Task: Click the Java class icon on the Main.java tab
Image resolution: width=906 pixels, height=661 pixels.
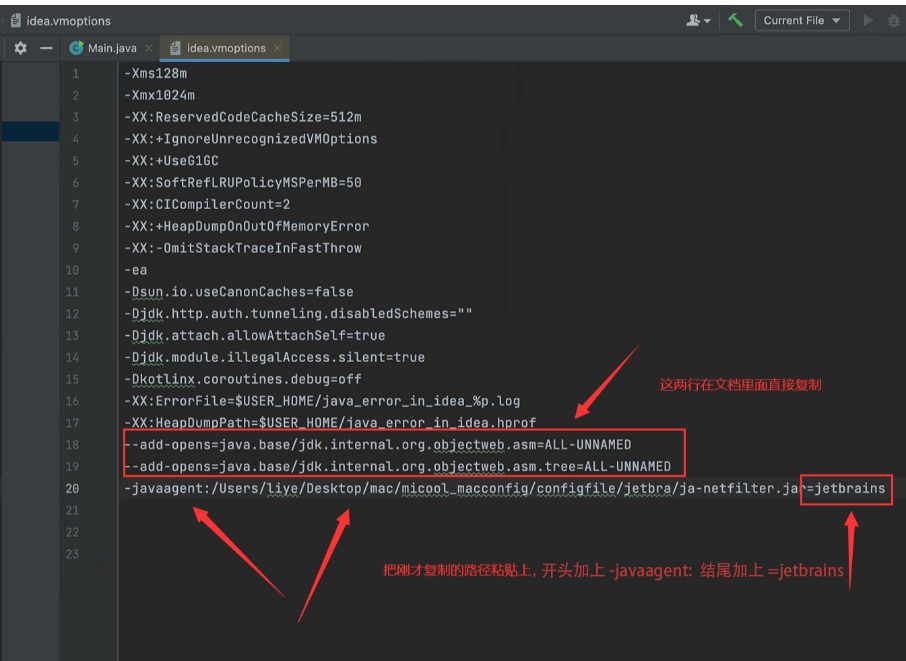Action: (76, 48)
